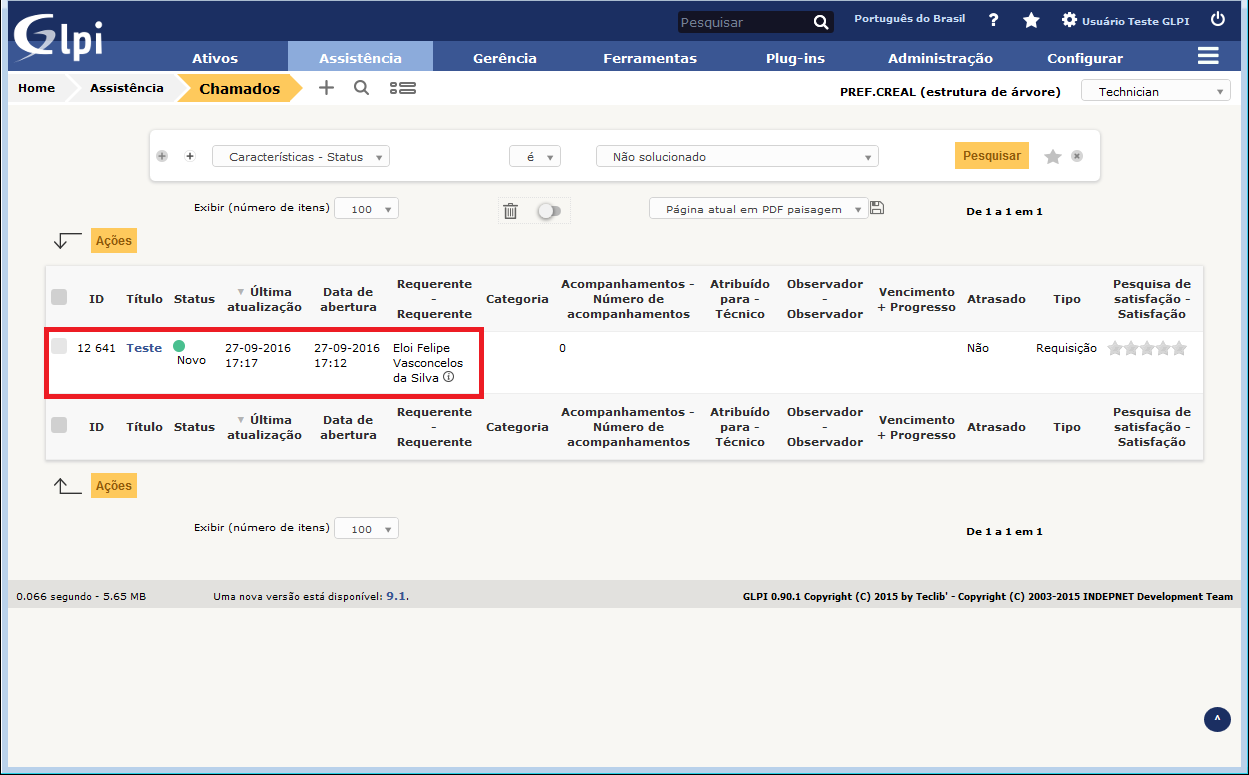Screen dimensions: 1249x775
Task: Open the Teste ticket link
Action: tap(144, 348)
